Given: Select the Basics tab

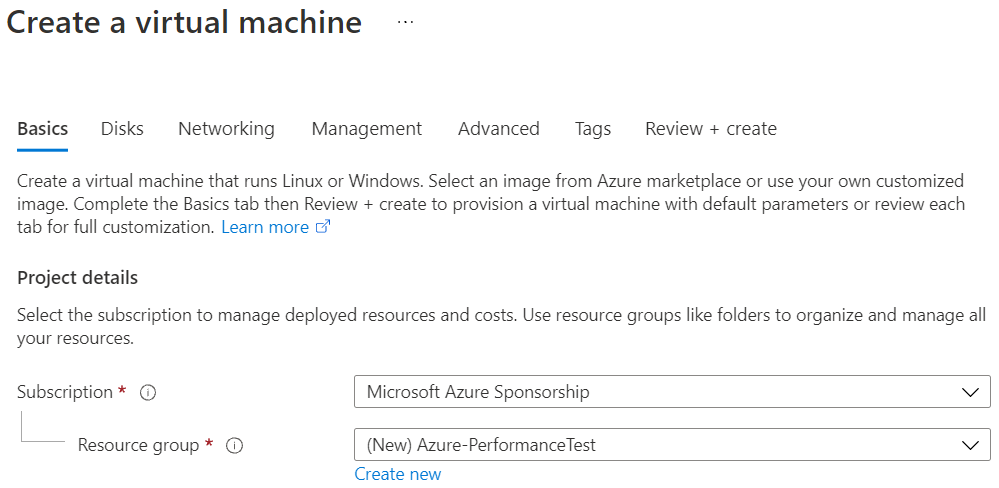Looking at the screenshot, I should (43, 129).
